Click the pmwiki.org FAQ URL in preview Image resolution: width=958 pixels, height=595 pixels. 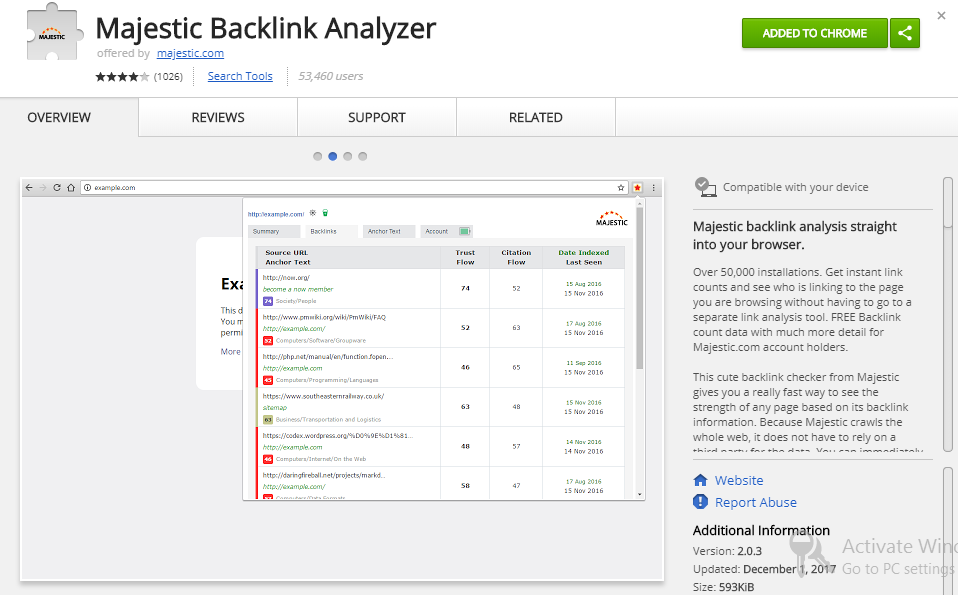tap(324, 317)
